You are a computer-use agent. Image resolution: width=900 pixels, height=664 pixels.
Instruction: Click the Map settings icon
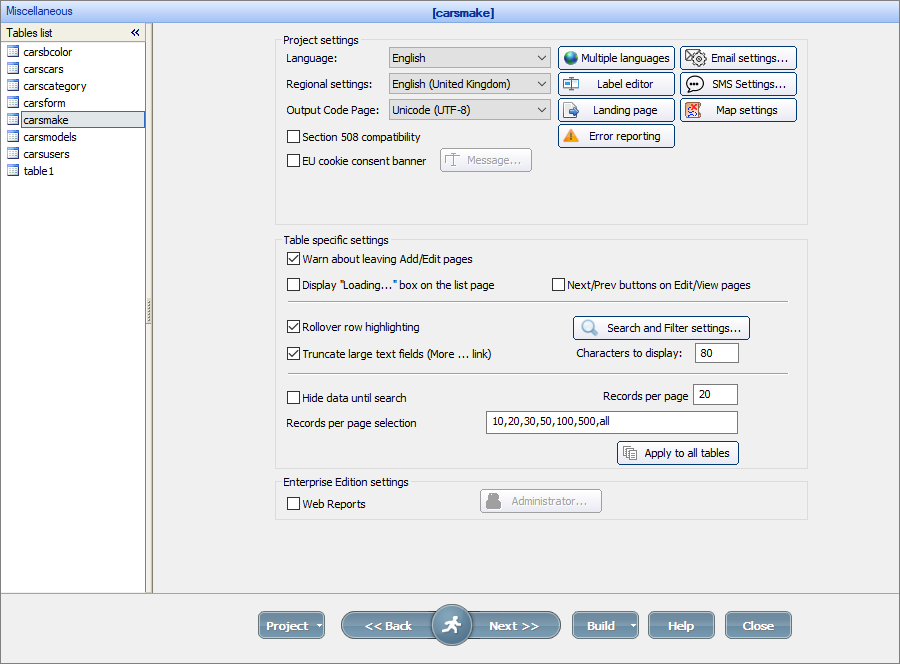click(695, 110)
